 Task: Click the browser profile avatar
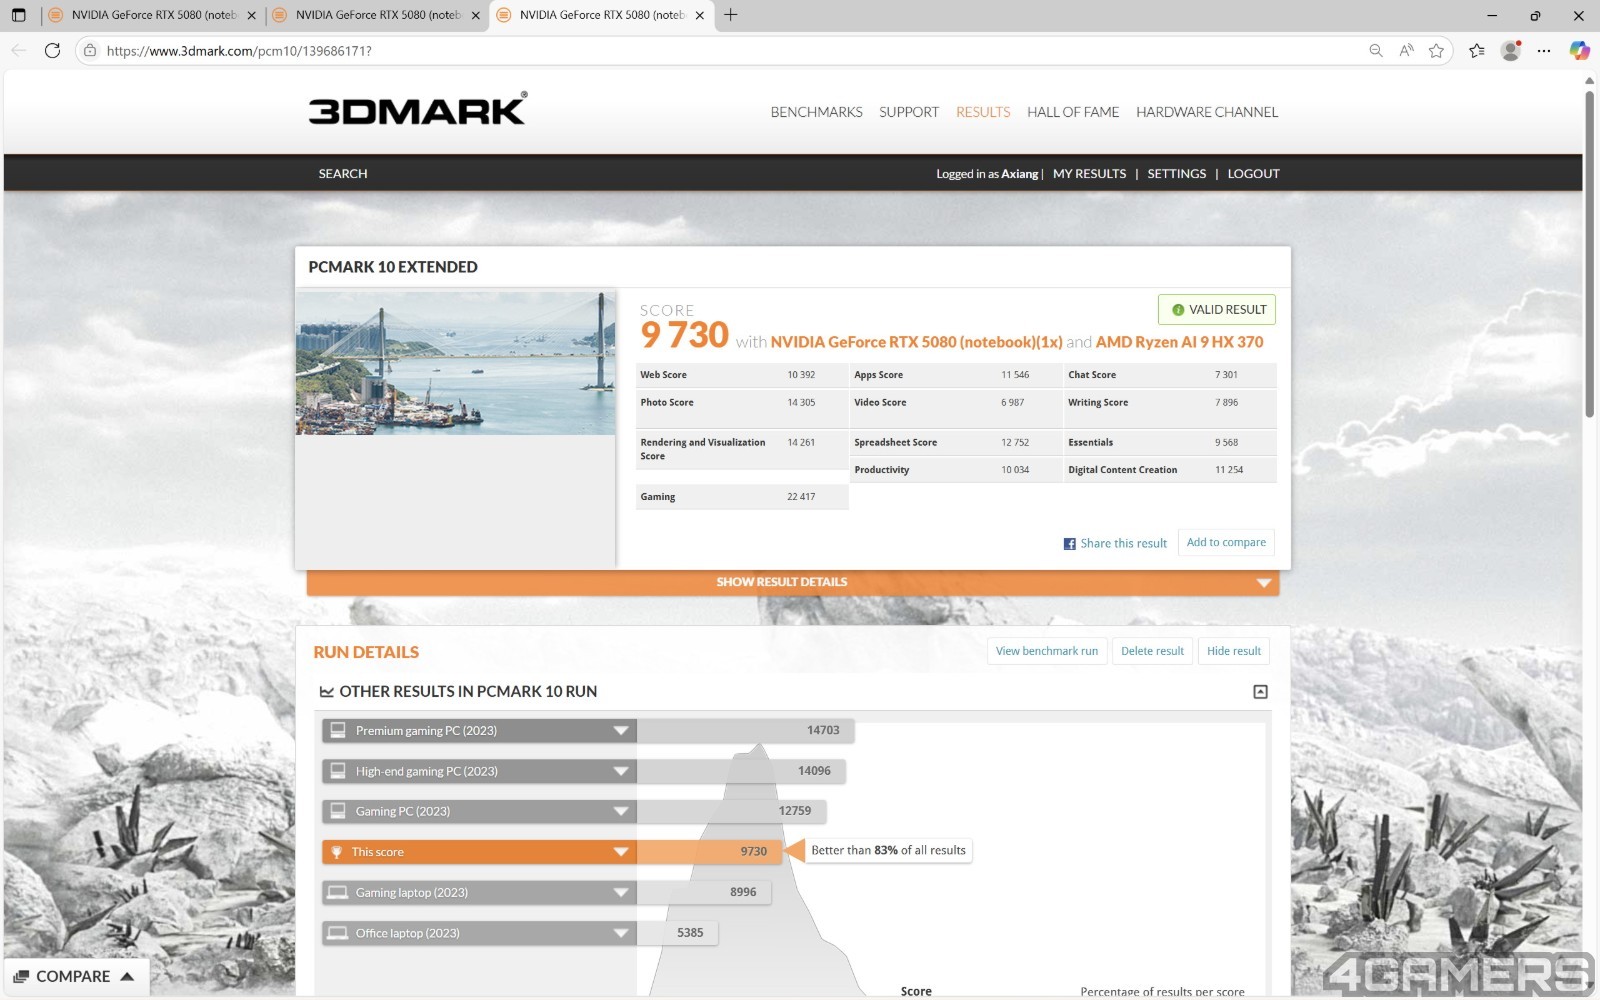[x=1511, y=50]
